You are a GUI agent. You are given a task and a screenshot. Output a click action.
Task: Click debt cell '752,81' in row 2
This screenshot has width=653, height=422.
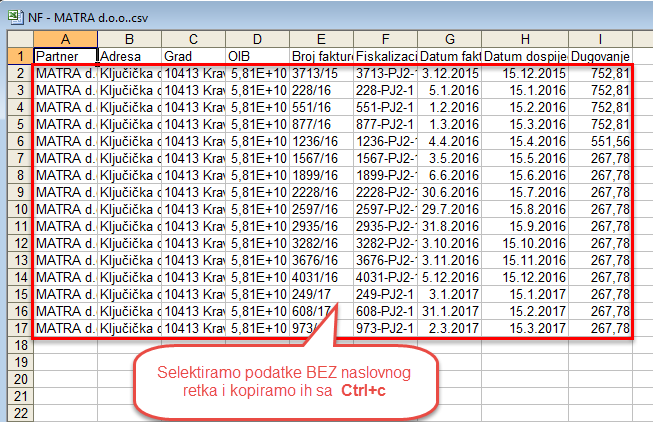tap(601, 73)
